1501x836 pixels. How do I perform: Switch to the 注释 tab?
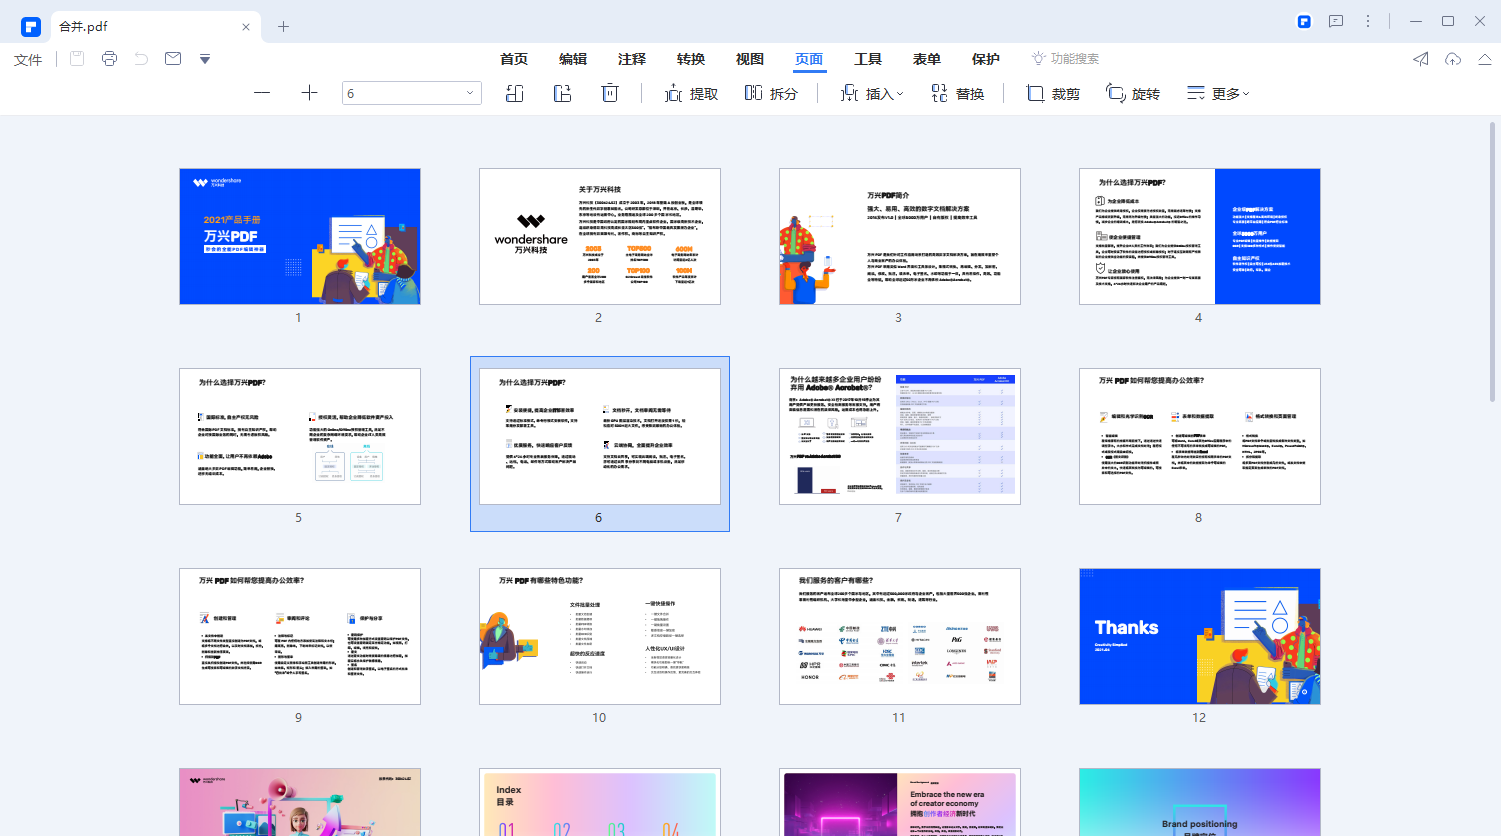(632, 59)
